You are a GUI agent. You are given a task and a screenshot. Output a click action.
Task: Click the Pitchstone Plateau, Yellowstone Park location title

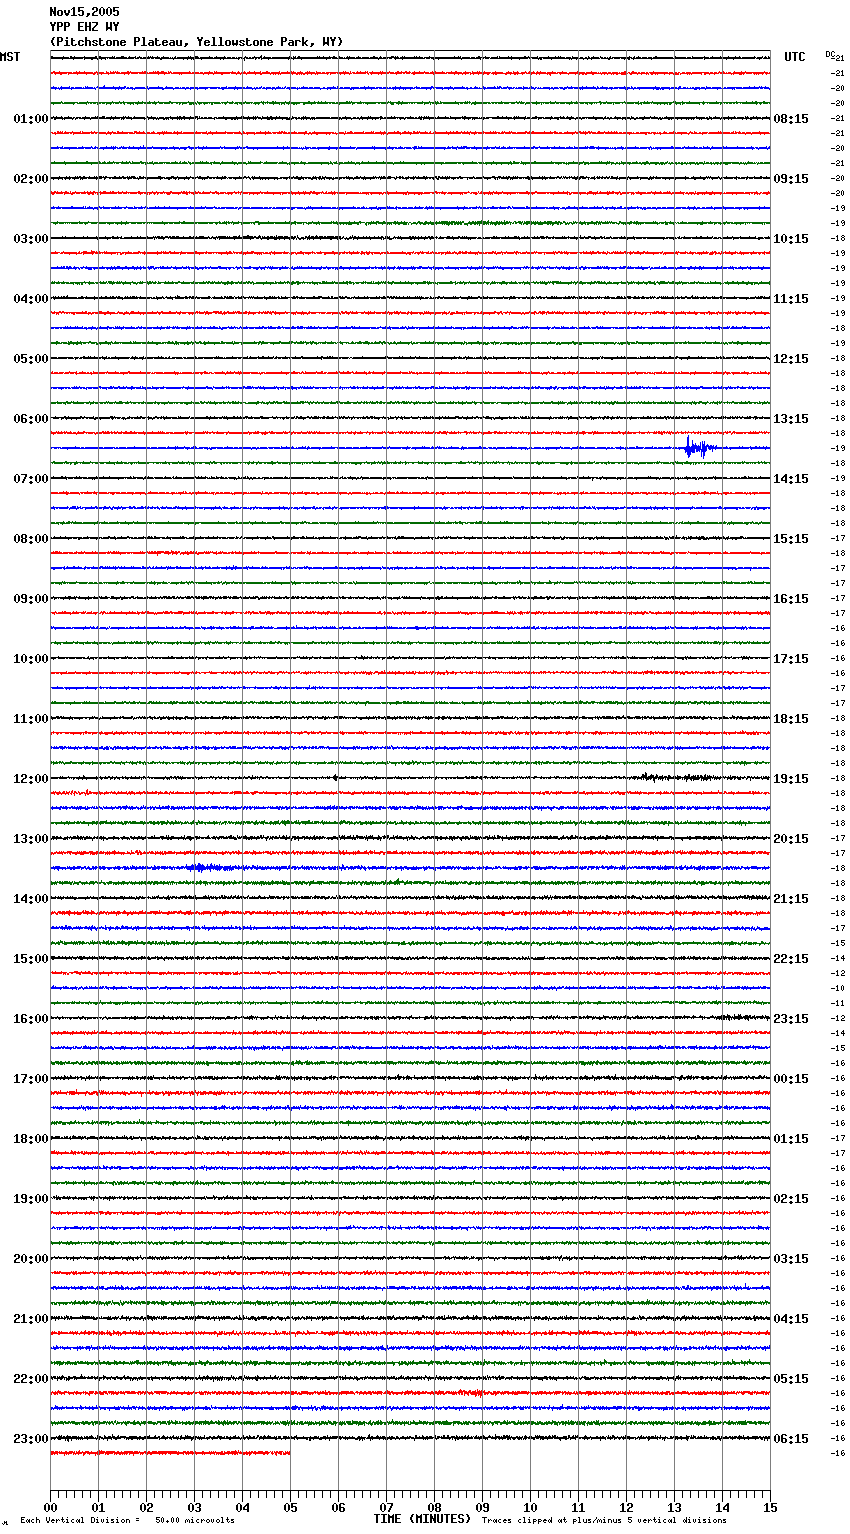point(196,42)
